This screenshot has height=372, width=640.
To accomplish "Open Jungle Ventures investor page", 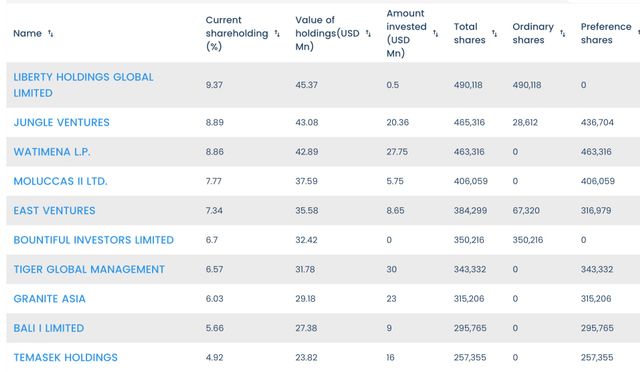I will pyautogui.click(x=62, y=123).
